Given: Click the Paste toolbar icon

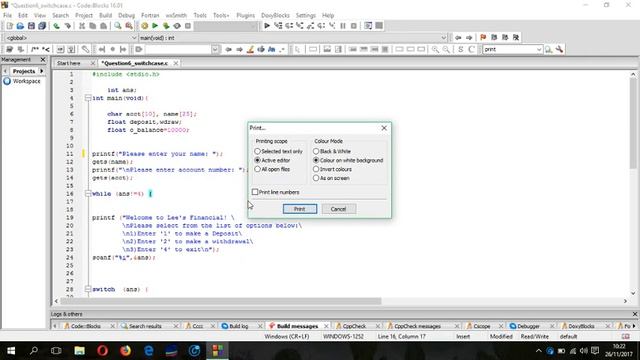Looking at the screenshot, I should click(104, 26).
